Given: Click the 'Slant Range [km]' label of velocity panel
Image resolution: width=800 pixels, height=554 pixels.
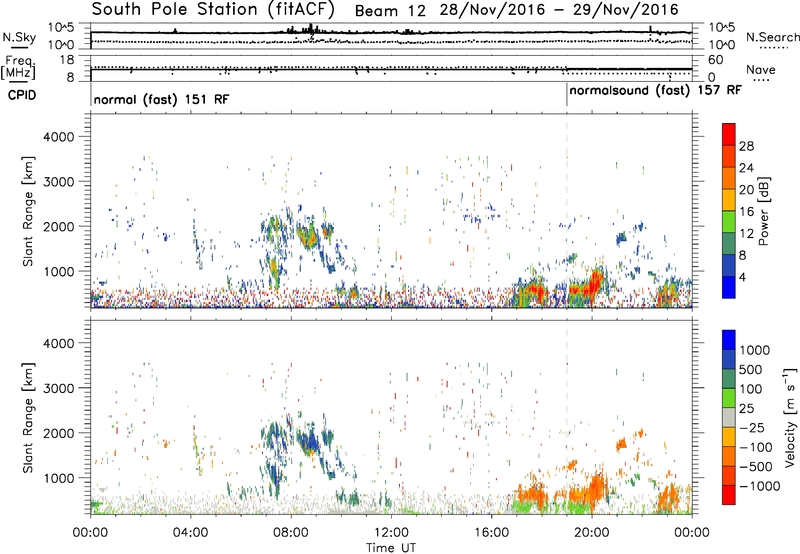Looking at the screenshot, I should (28, 417).
